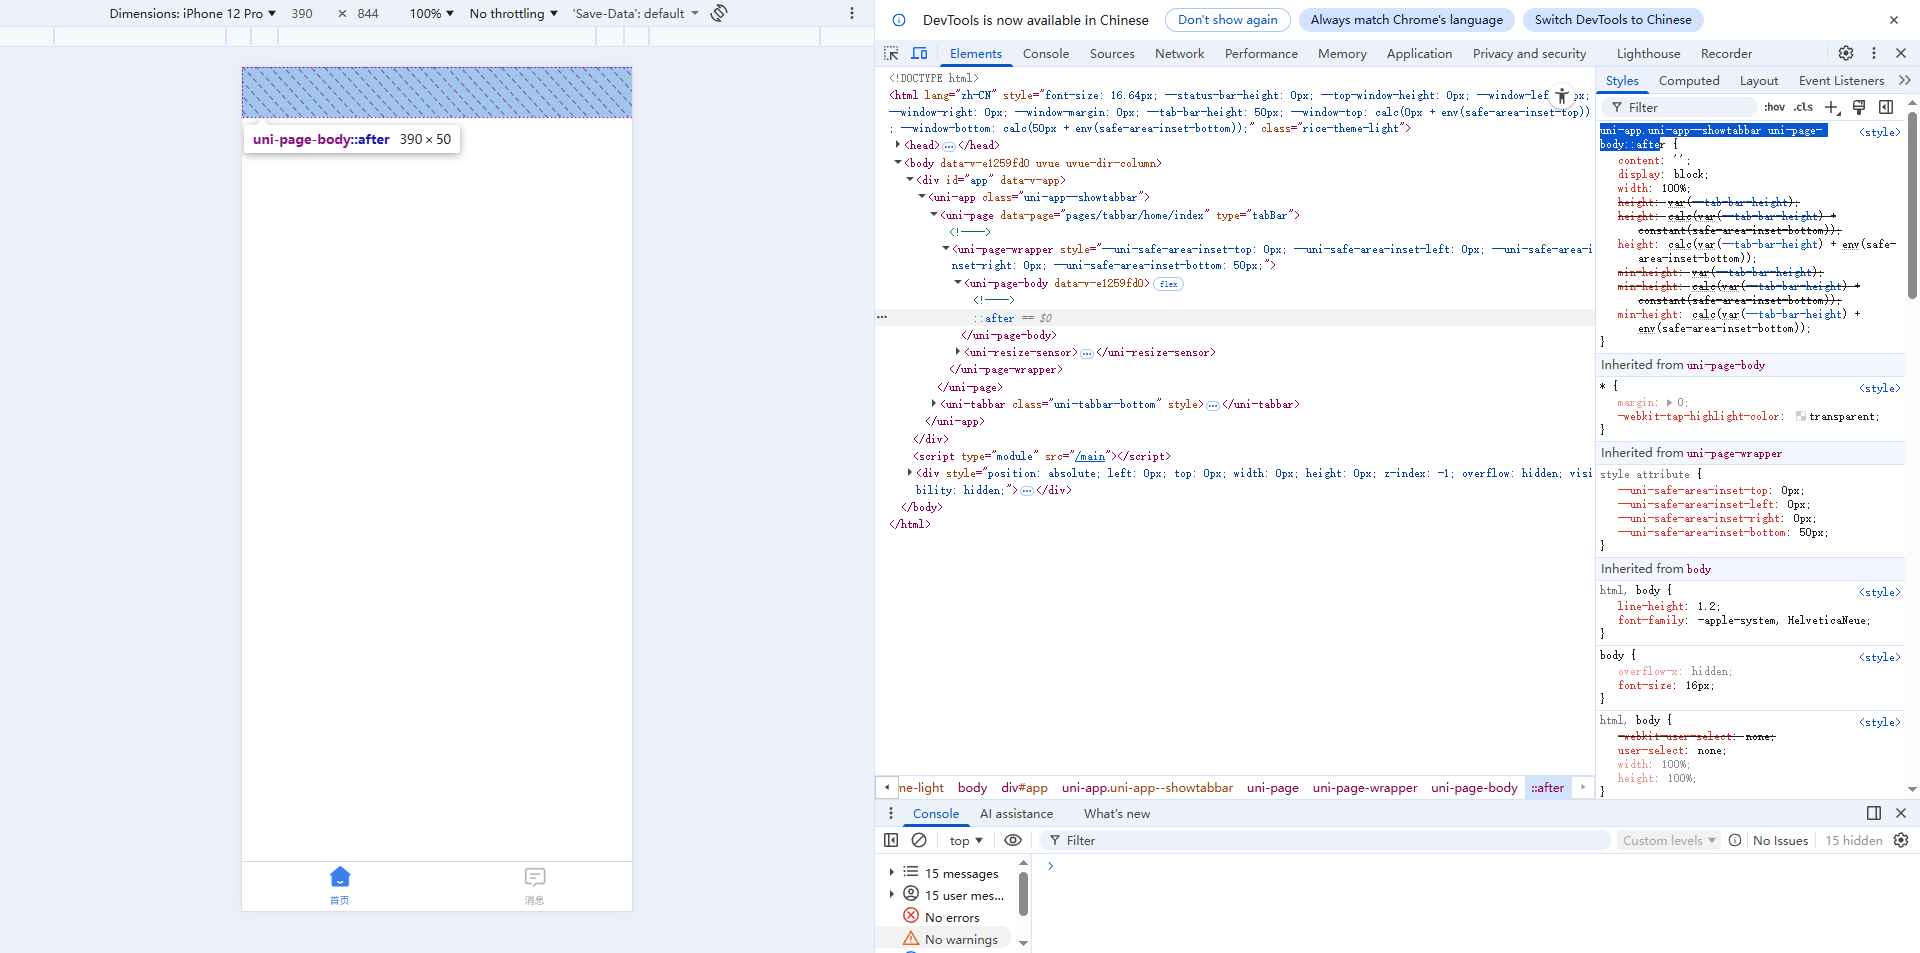
Task: Toggle the .cls element classes panel
Action: [x=1803, y=107]
